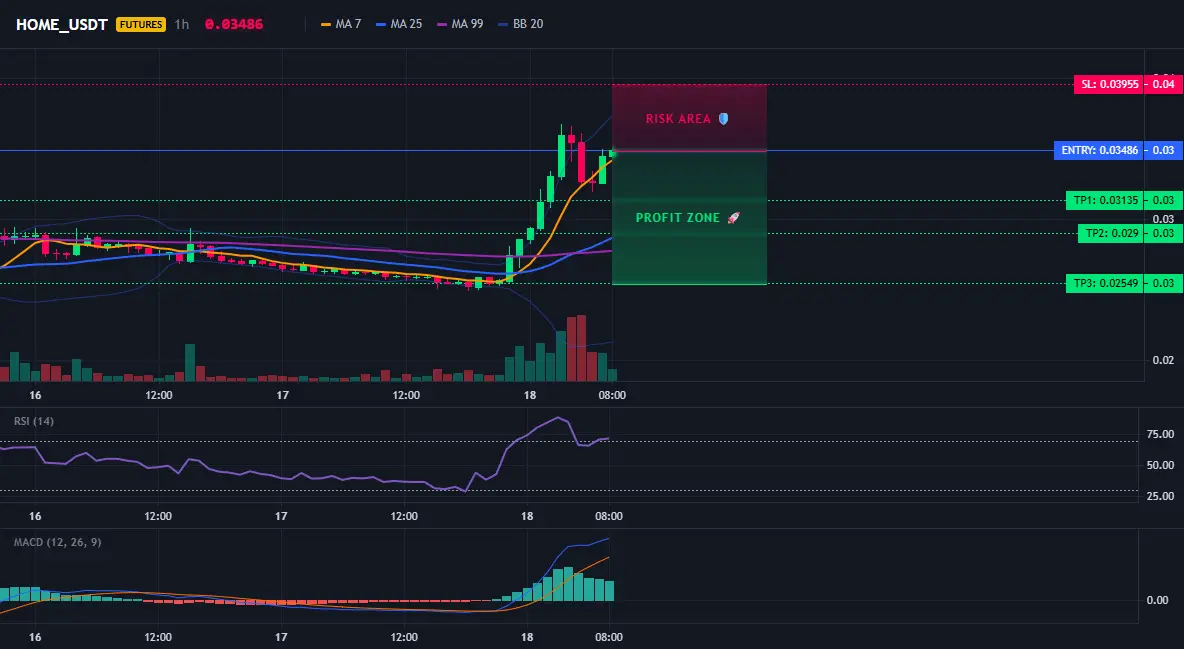Image resolution: width=1184 pixels, height=649 pixels.
Task: Click the yellow FUTURES badge
Action: 140,24
